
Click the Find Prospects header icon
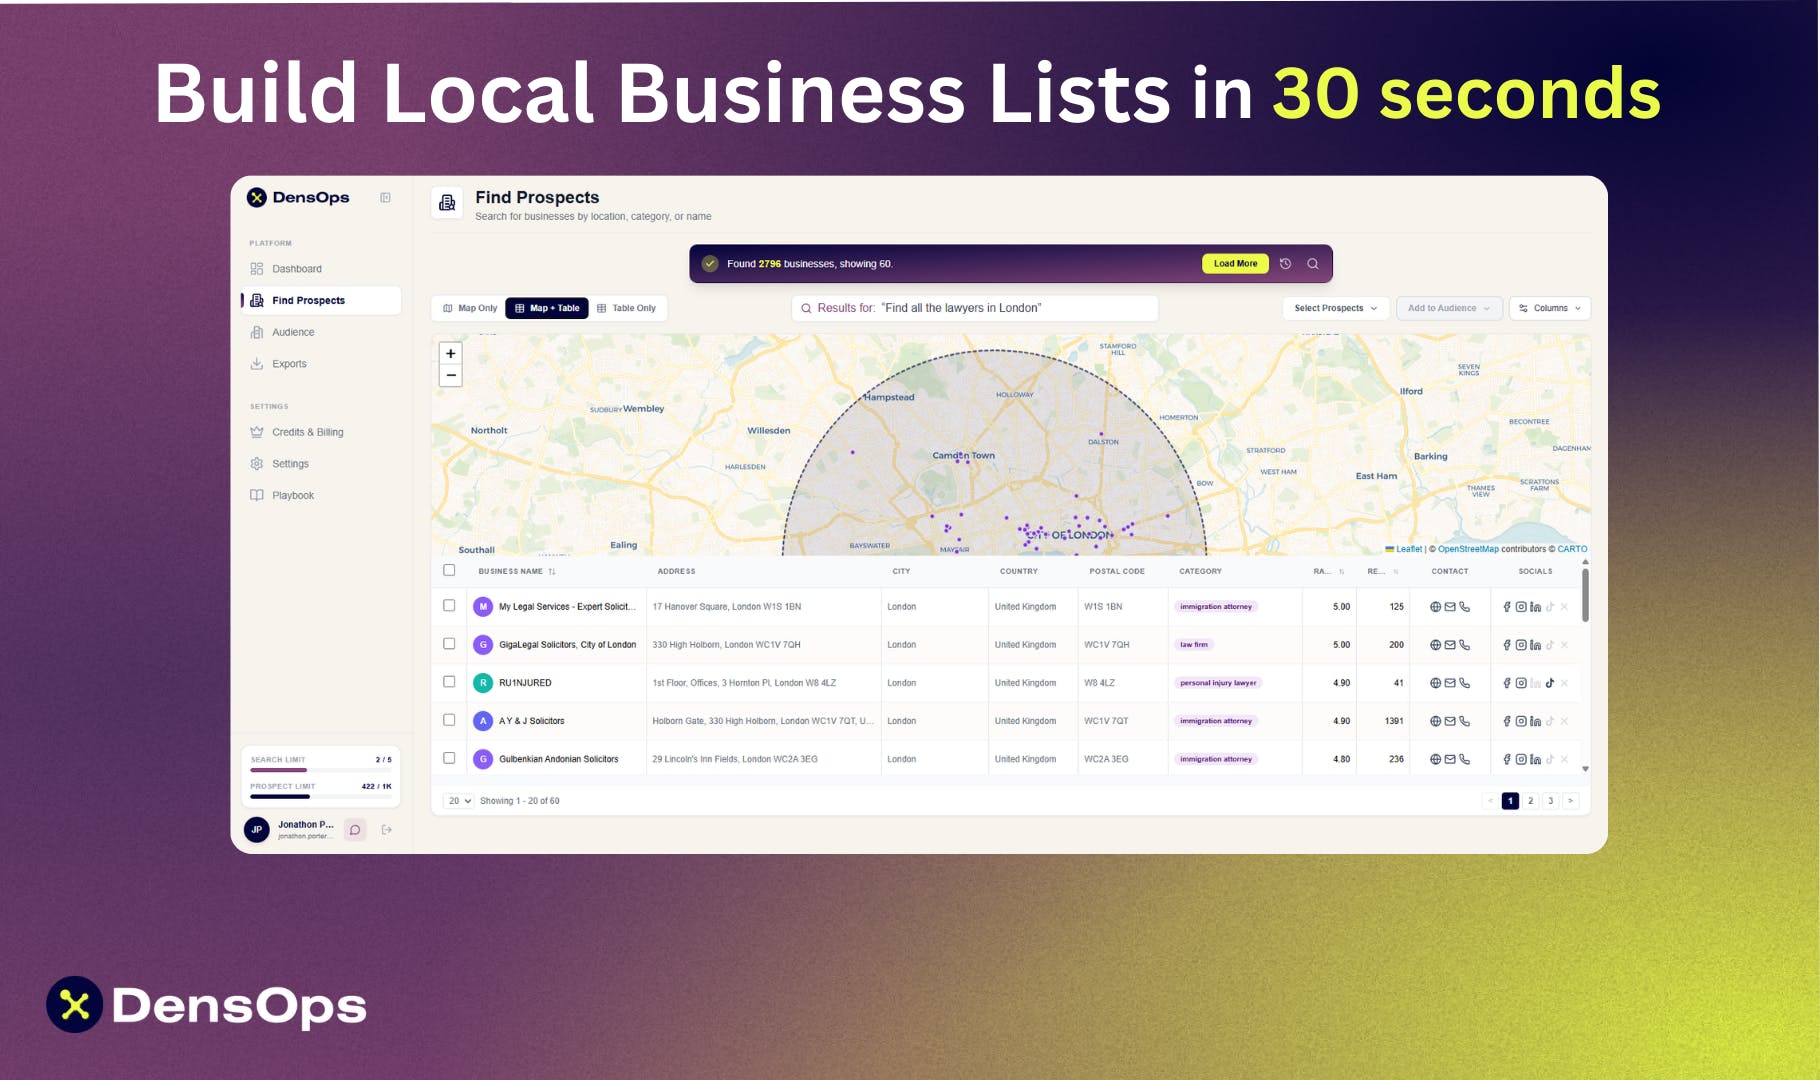click(447, 203)
